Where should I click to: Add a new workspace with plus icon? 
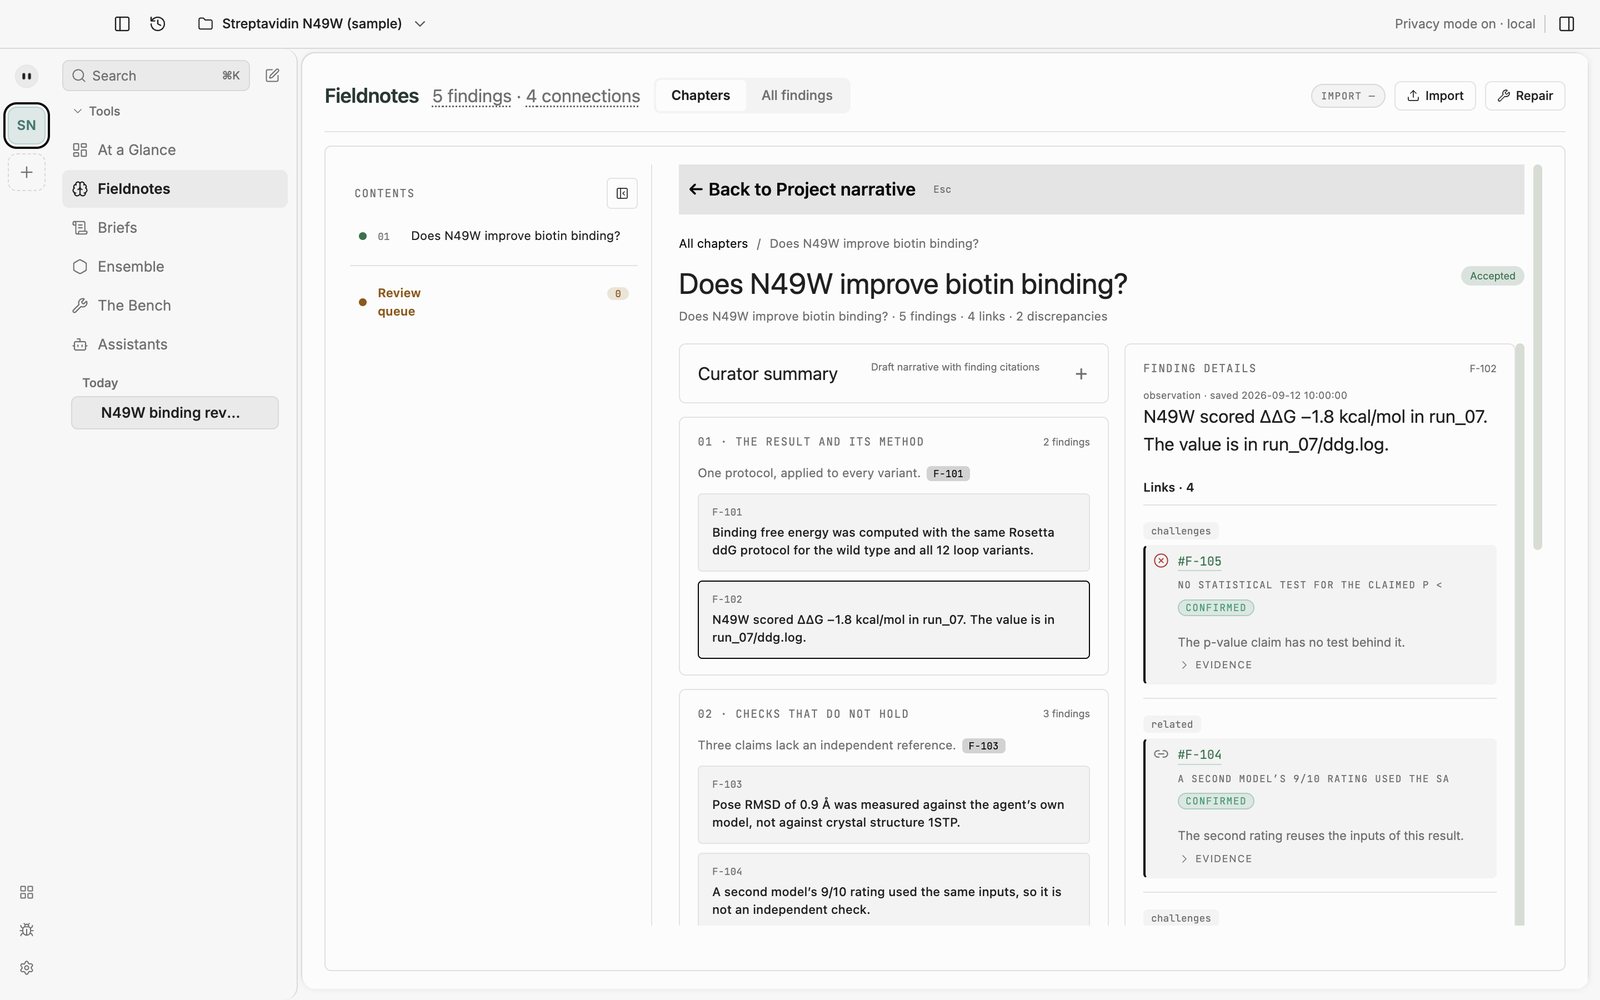point(27,172)
